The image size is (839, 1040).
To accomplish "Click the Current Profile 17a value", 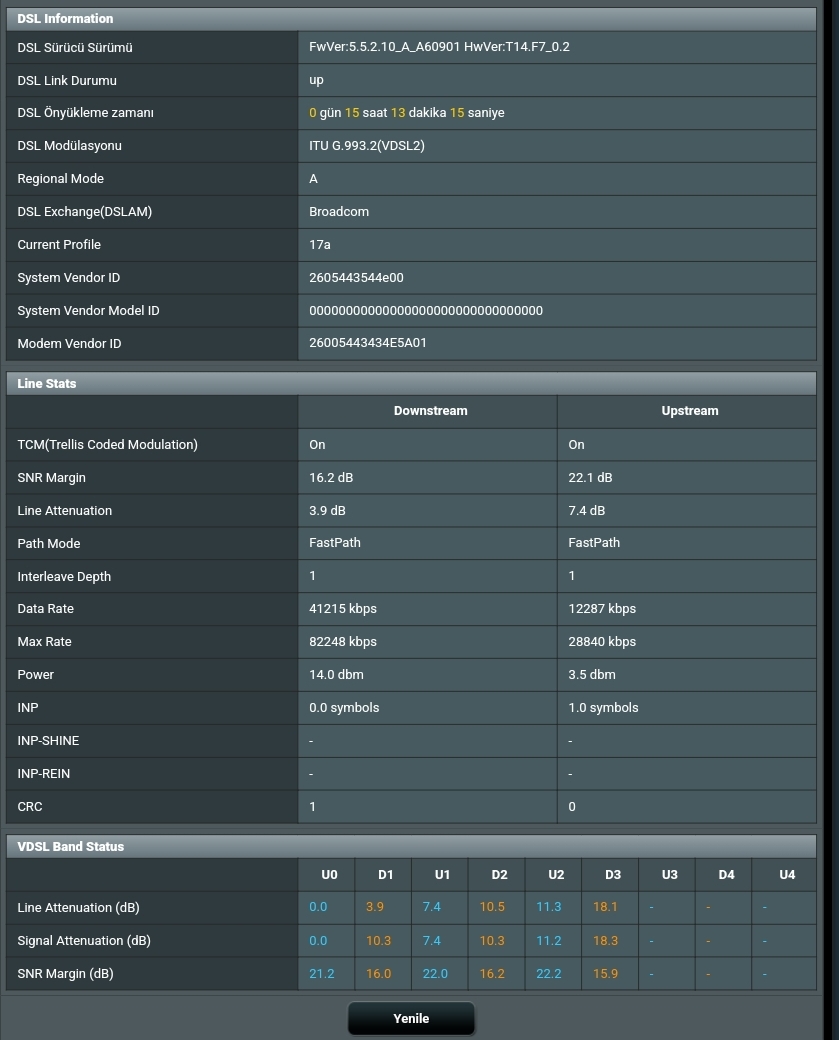I will pyautogui.click(x=320, y=245).
